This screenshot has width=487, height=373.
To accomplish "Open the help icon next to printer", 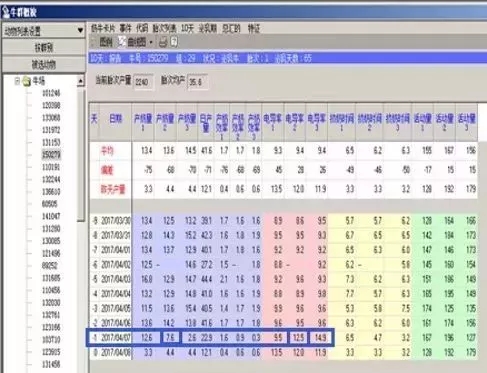I will click(174, 42).
